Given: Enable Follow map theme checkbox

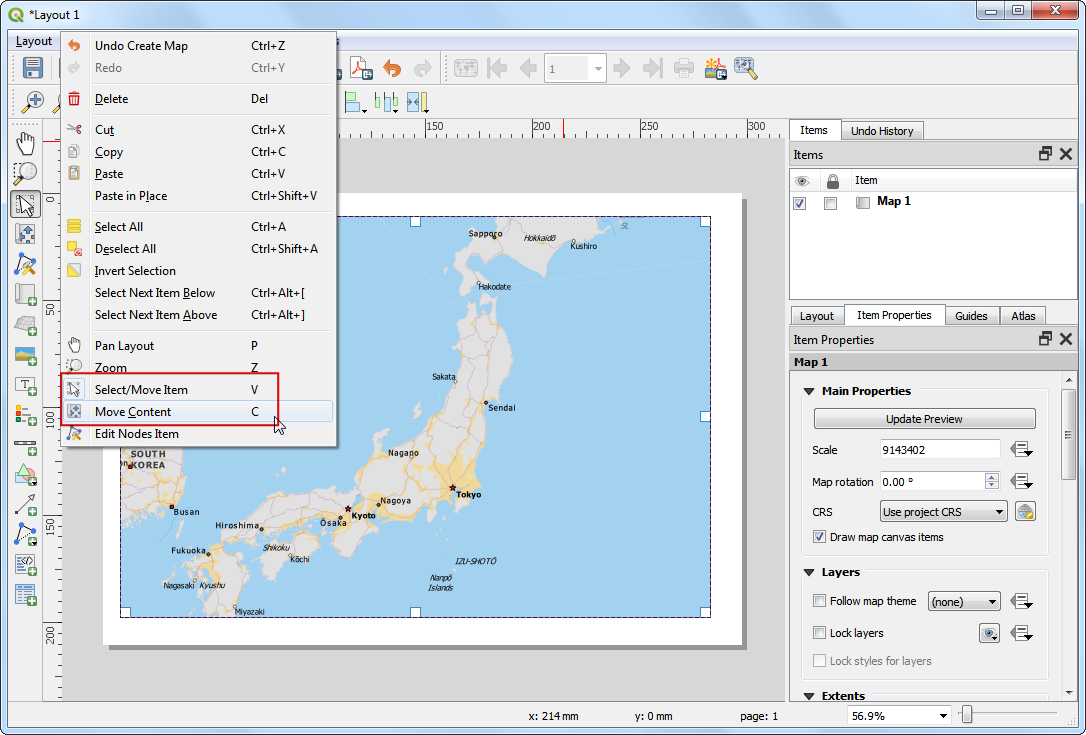Looking at the screenshot, I should pyautogui.click(x=820, y=601).
